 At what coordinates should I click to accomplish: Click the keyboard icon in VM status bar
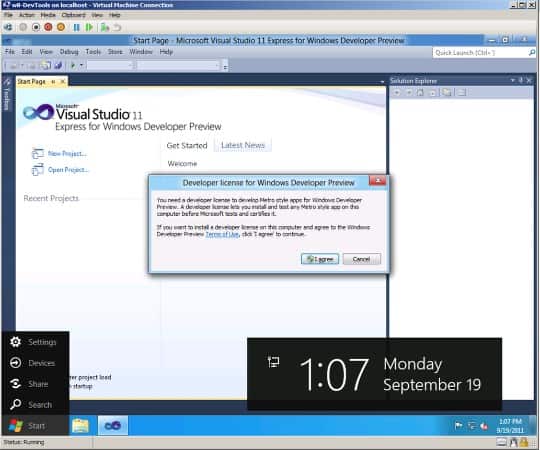coord(502,442)
